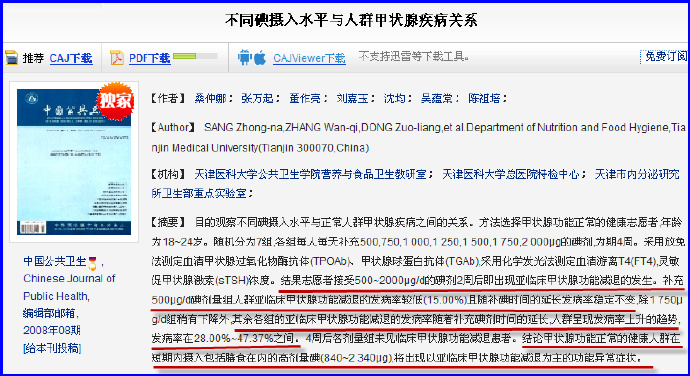Screen dimensions: 690x376
Task: Open author 吴蕴棠's page
Action: pos(437,98)
